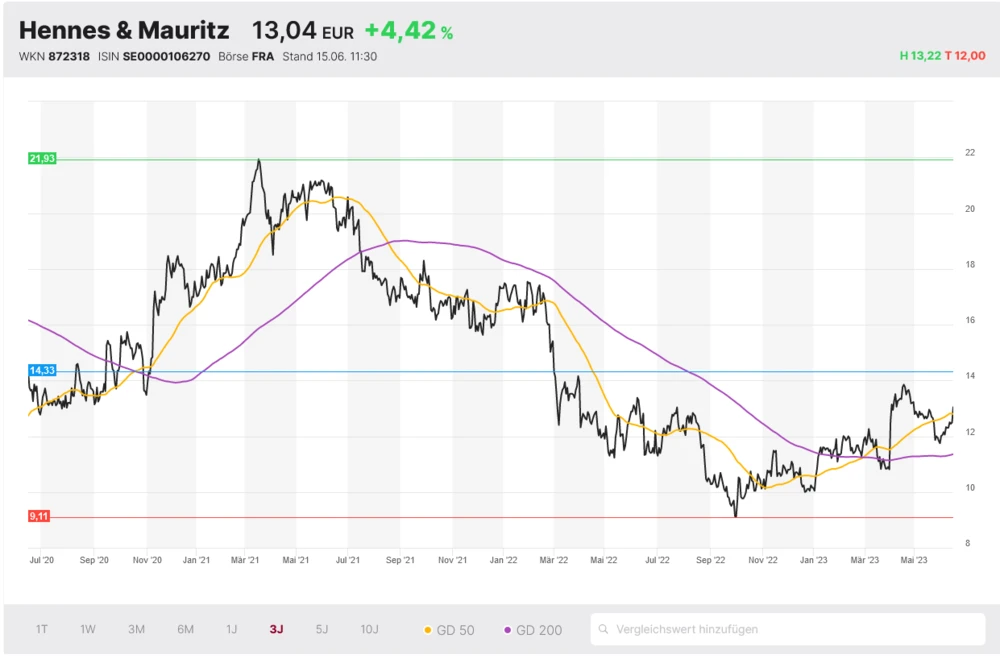This screenshot has width=1000, height=659.
Task: Click the magnifier icon in the comparison search
Action: (x=603, y=630)
